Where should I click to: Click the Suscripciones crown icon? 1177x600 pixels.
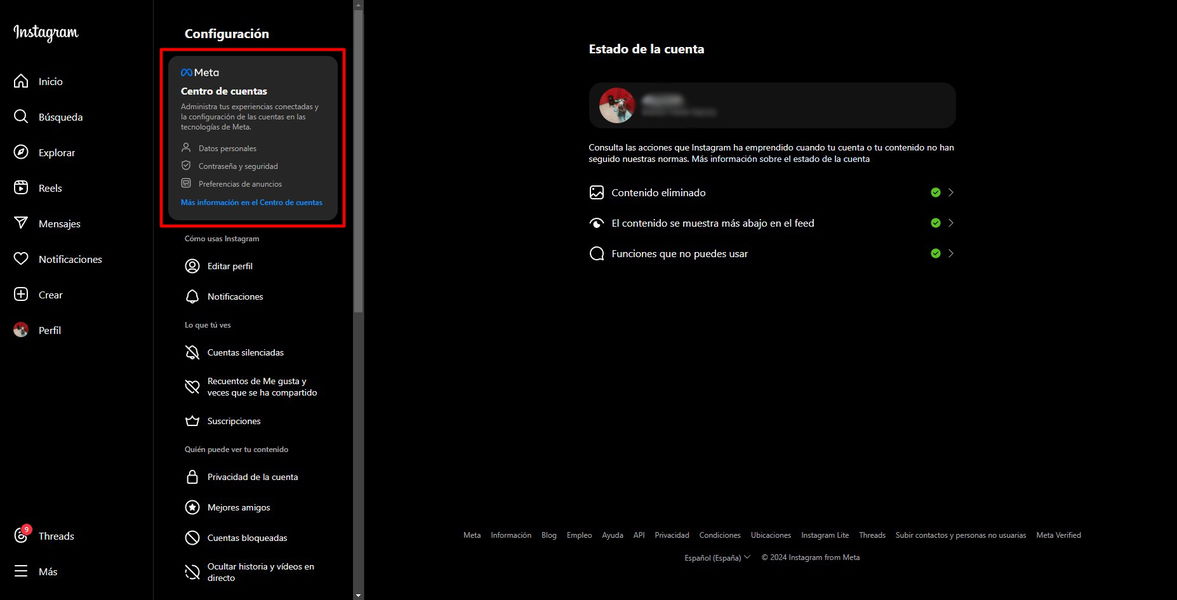tap(192, 421)
